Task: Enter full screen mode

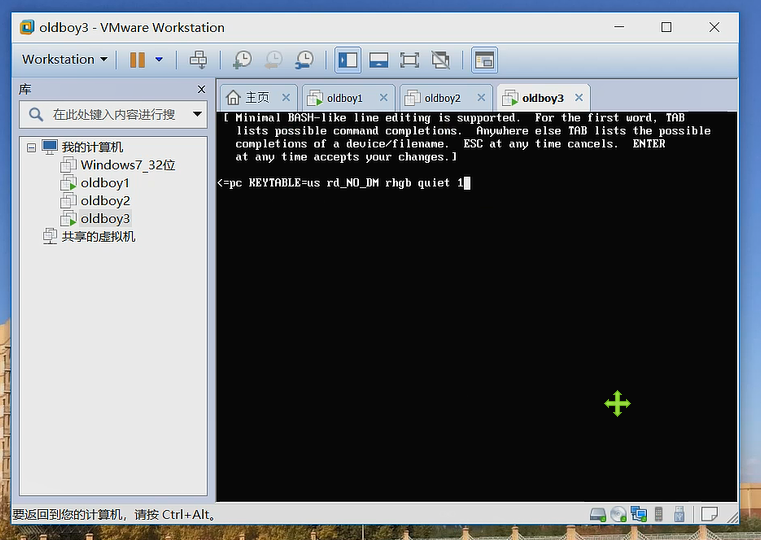Action: tap(409, 60)
